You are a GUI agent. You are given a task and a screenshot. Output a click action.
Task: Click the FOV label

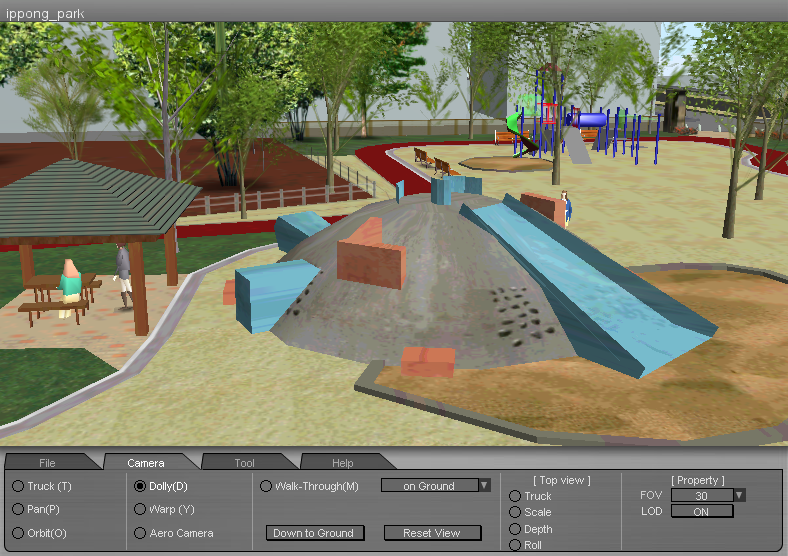point(651,495)
